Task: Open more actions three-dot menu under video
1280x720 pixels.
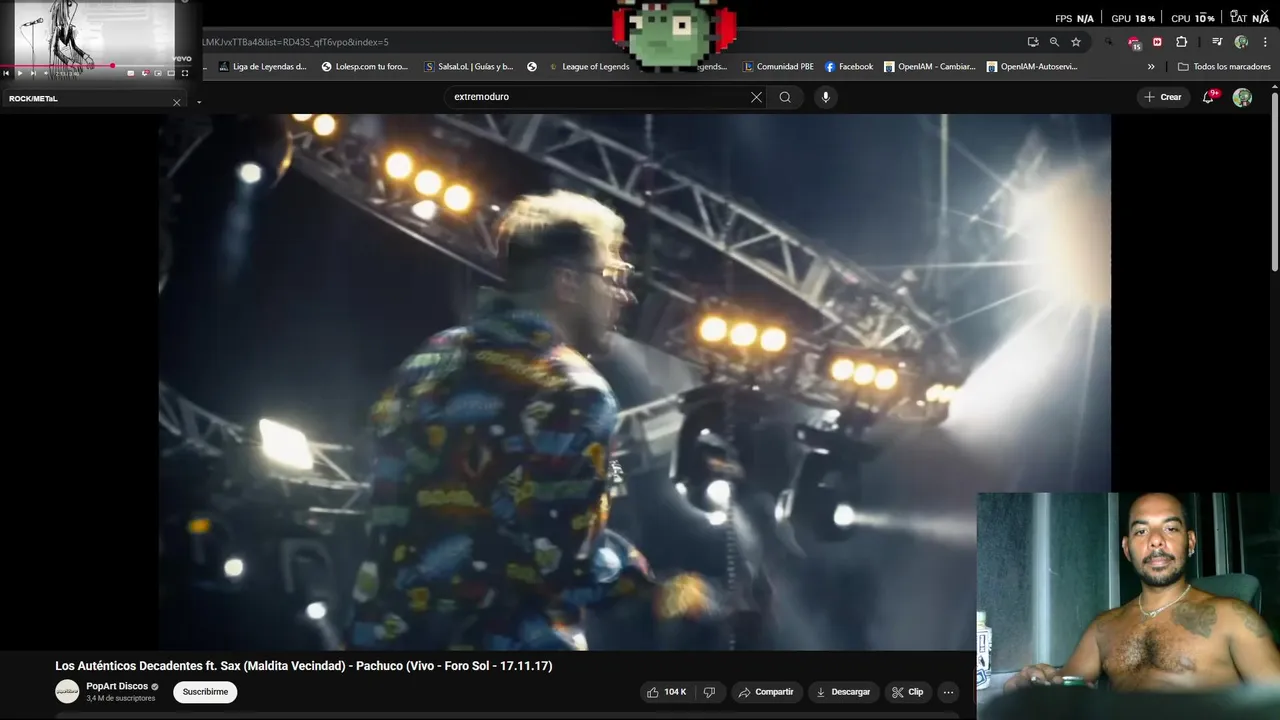Action: 948,692
